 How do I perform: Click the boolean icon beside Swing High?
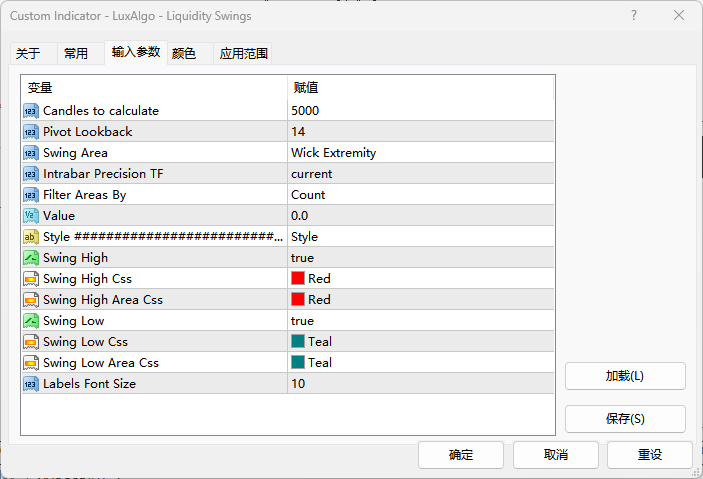pyautogui.click(x=30, y=258)
